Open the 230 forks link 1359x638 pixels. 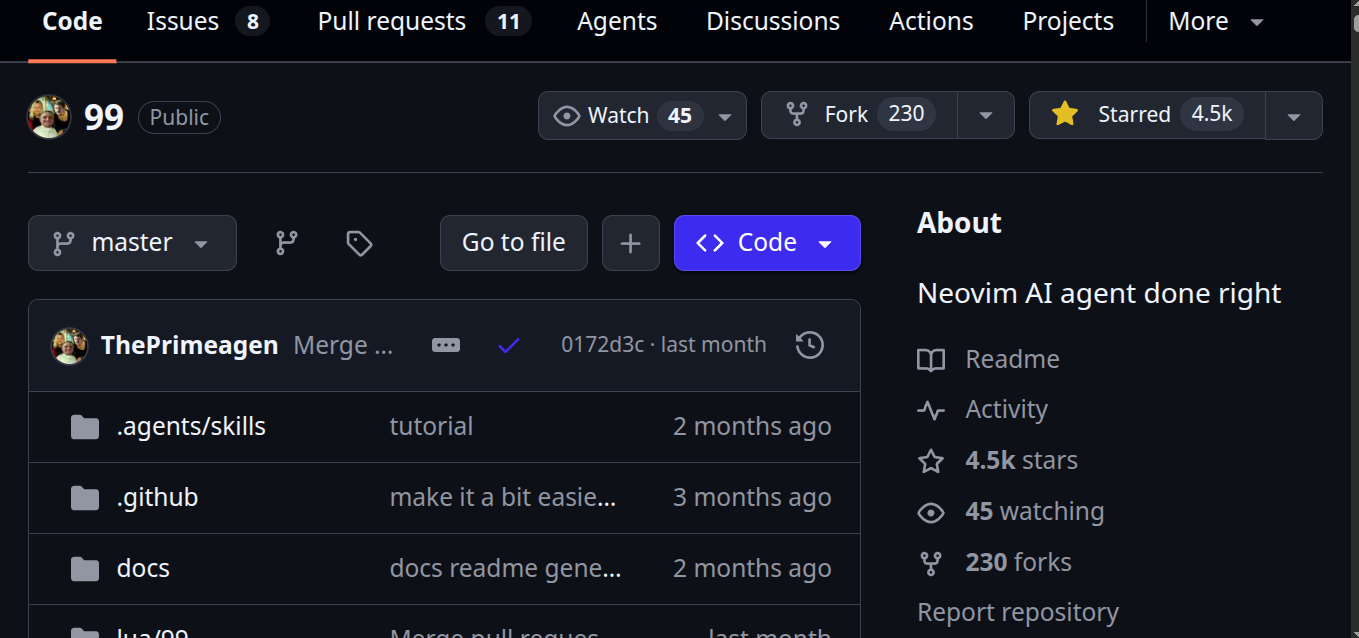[x=1018, y=563]
